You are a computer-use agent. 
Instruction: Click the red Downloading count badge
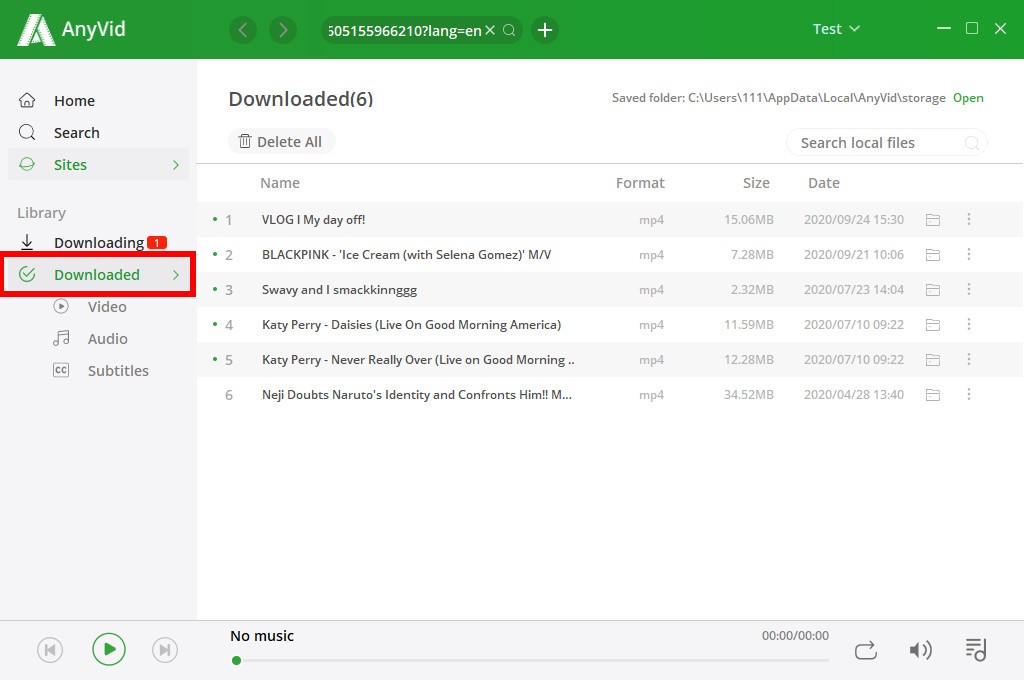point(157,242)
